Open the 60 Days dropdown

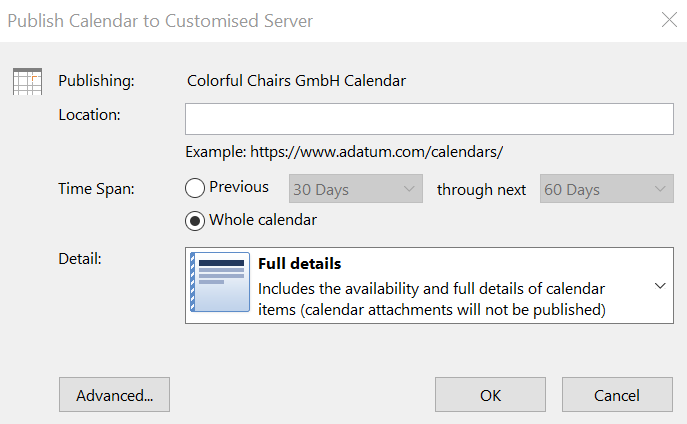tap(606, 189)
